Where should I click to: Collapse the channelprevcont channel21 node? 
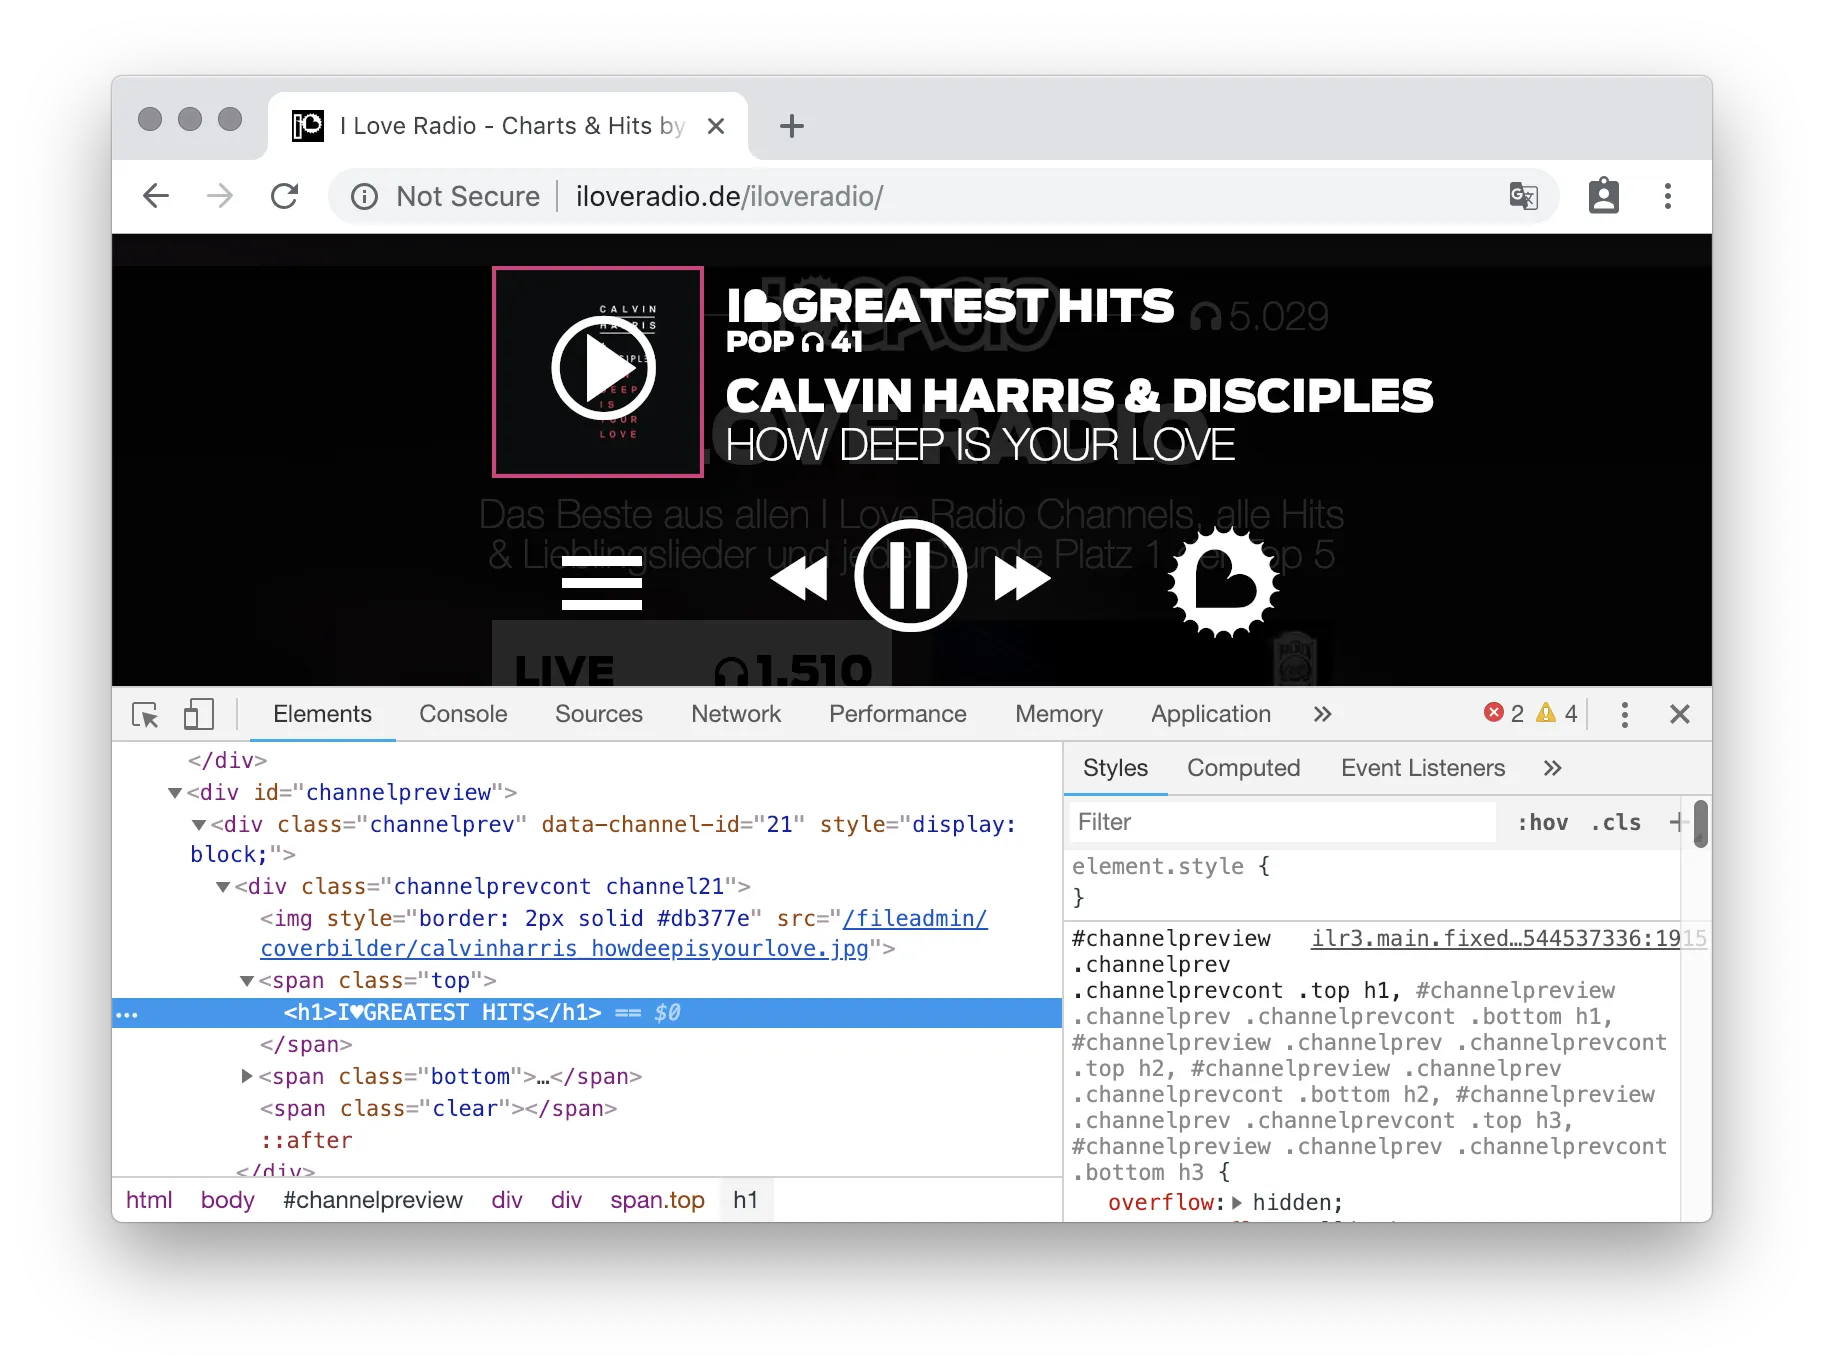pos(223,887)
